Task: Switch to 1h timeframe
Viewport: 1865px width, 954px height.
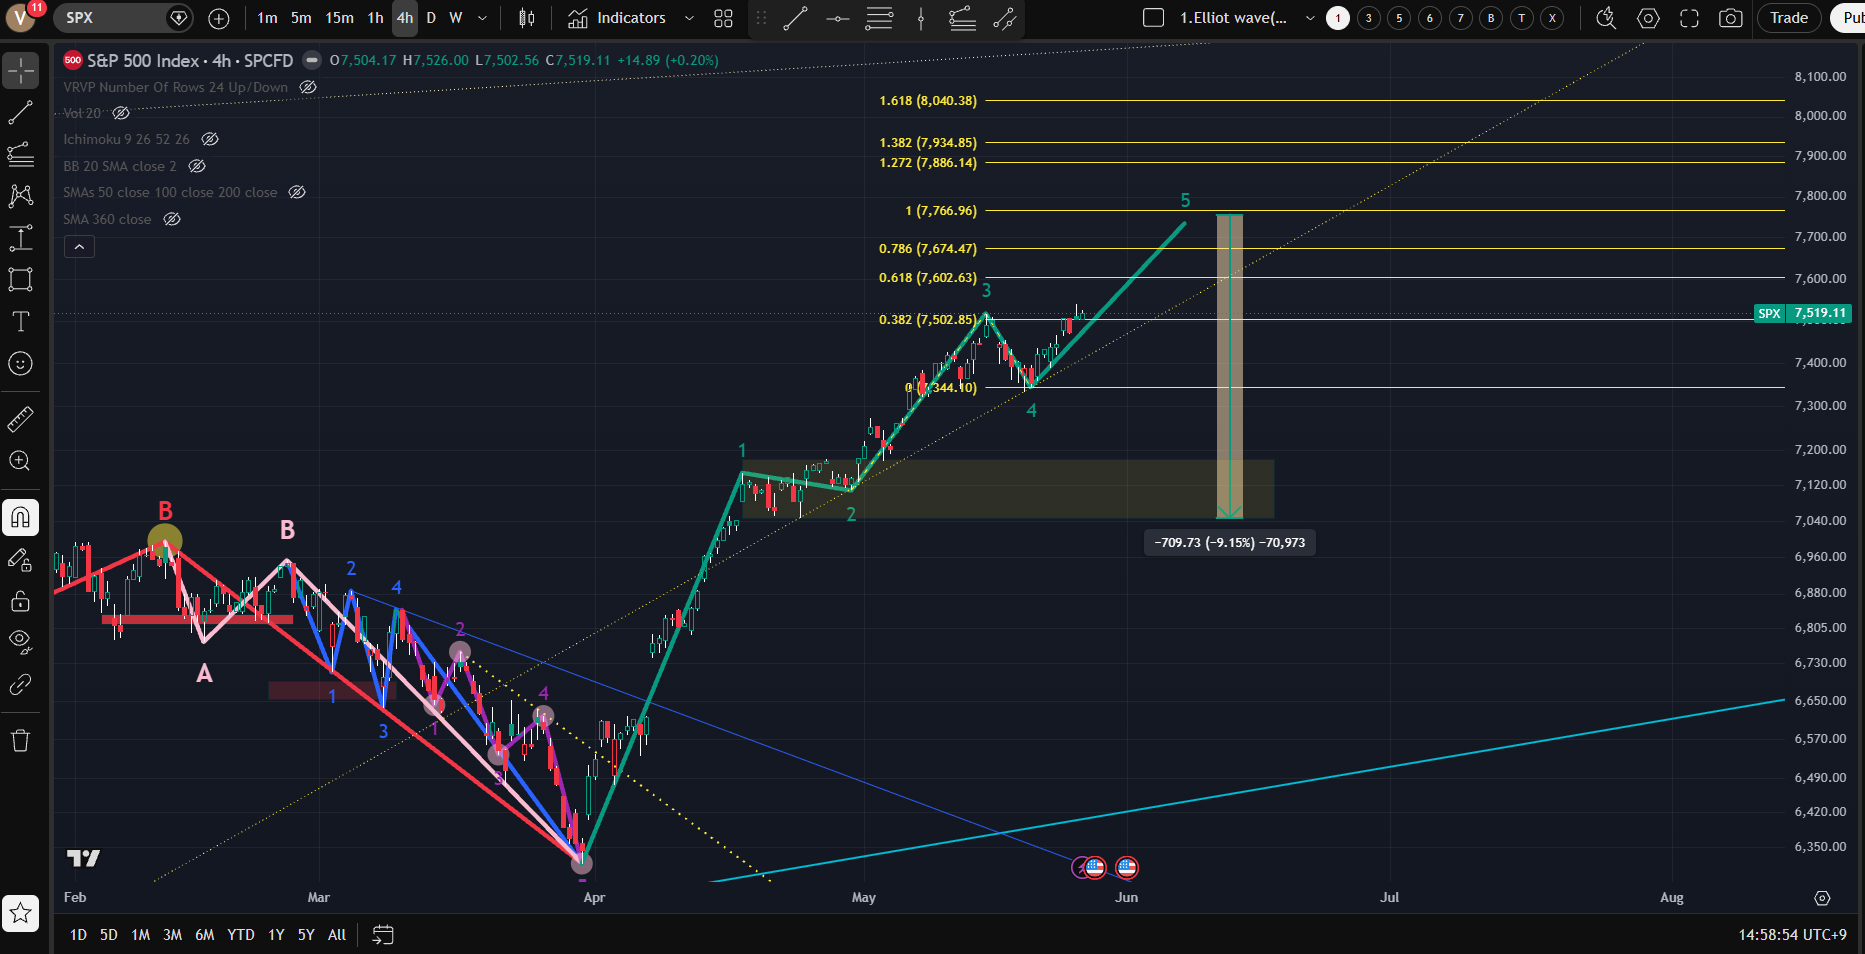Action: point(375,18)
